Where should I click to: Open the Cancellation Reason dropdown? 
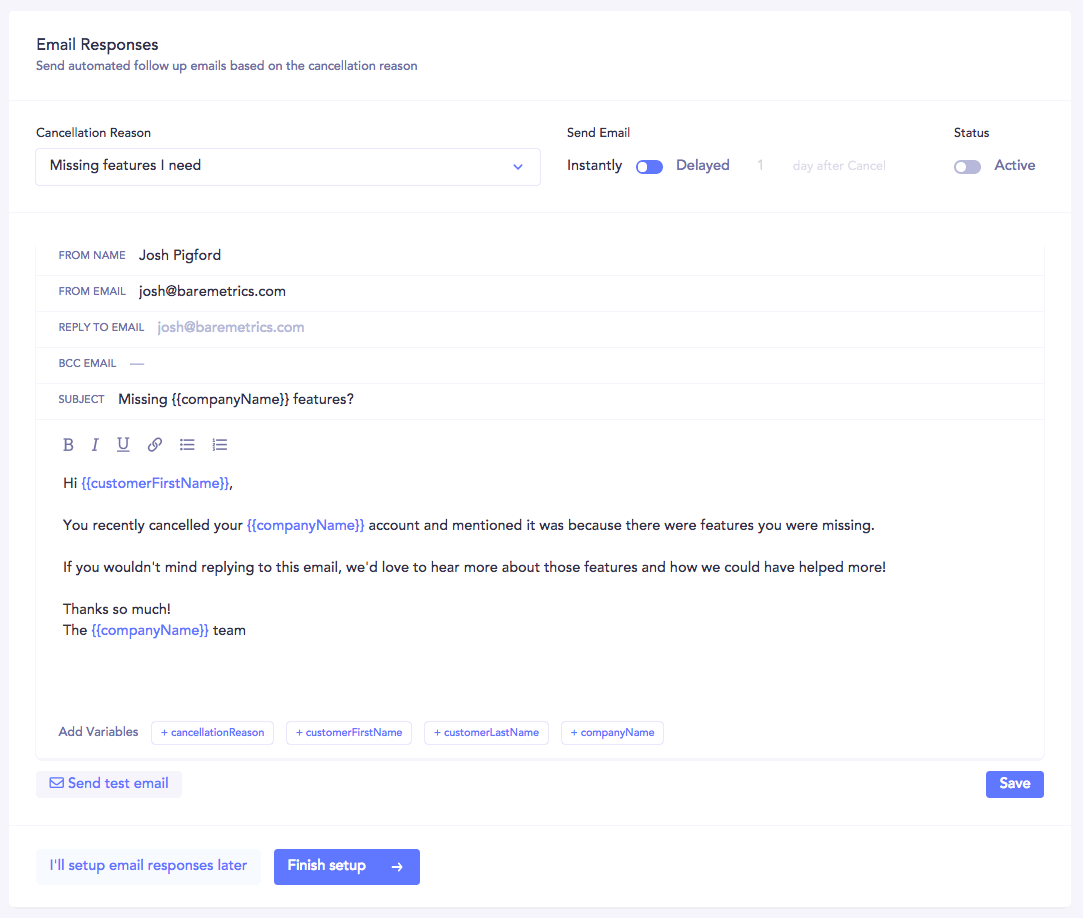[288, 166]
